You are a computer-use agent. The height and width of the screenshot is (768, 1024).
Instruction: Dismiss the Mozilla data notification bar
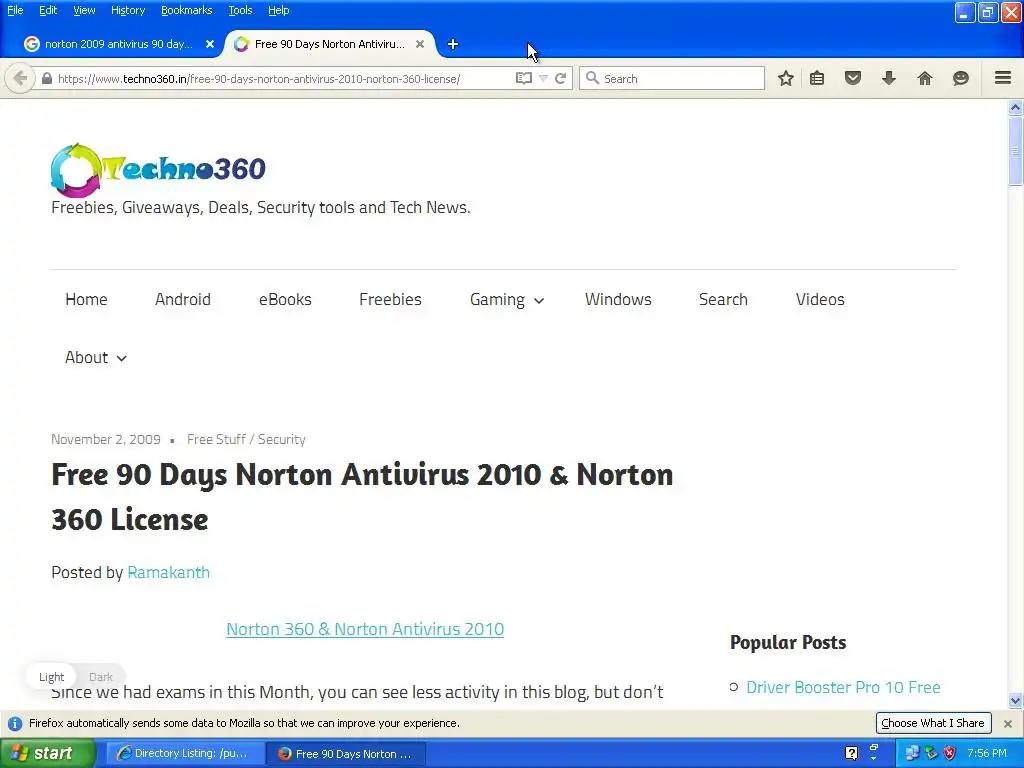point(1008,724)
